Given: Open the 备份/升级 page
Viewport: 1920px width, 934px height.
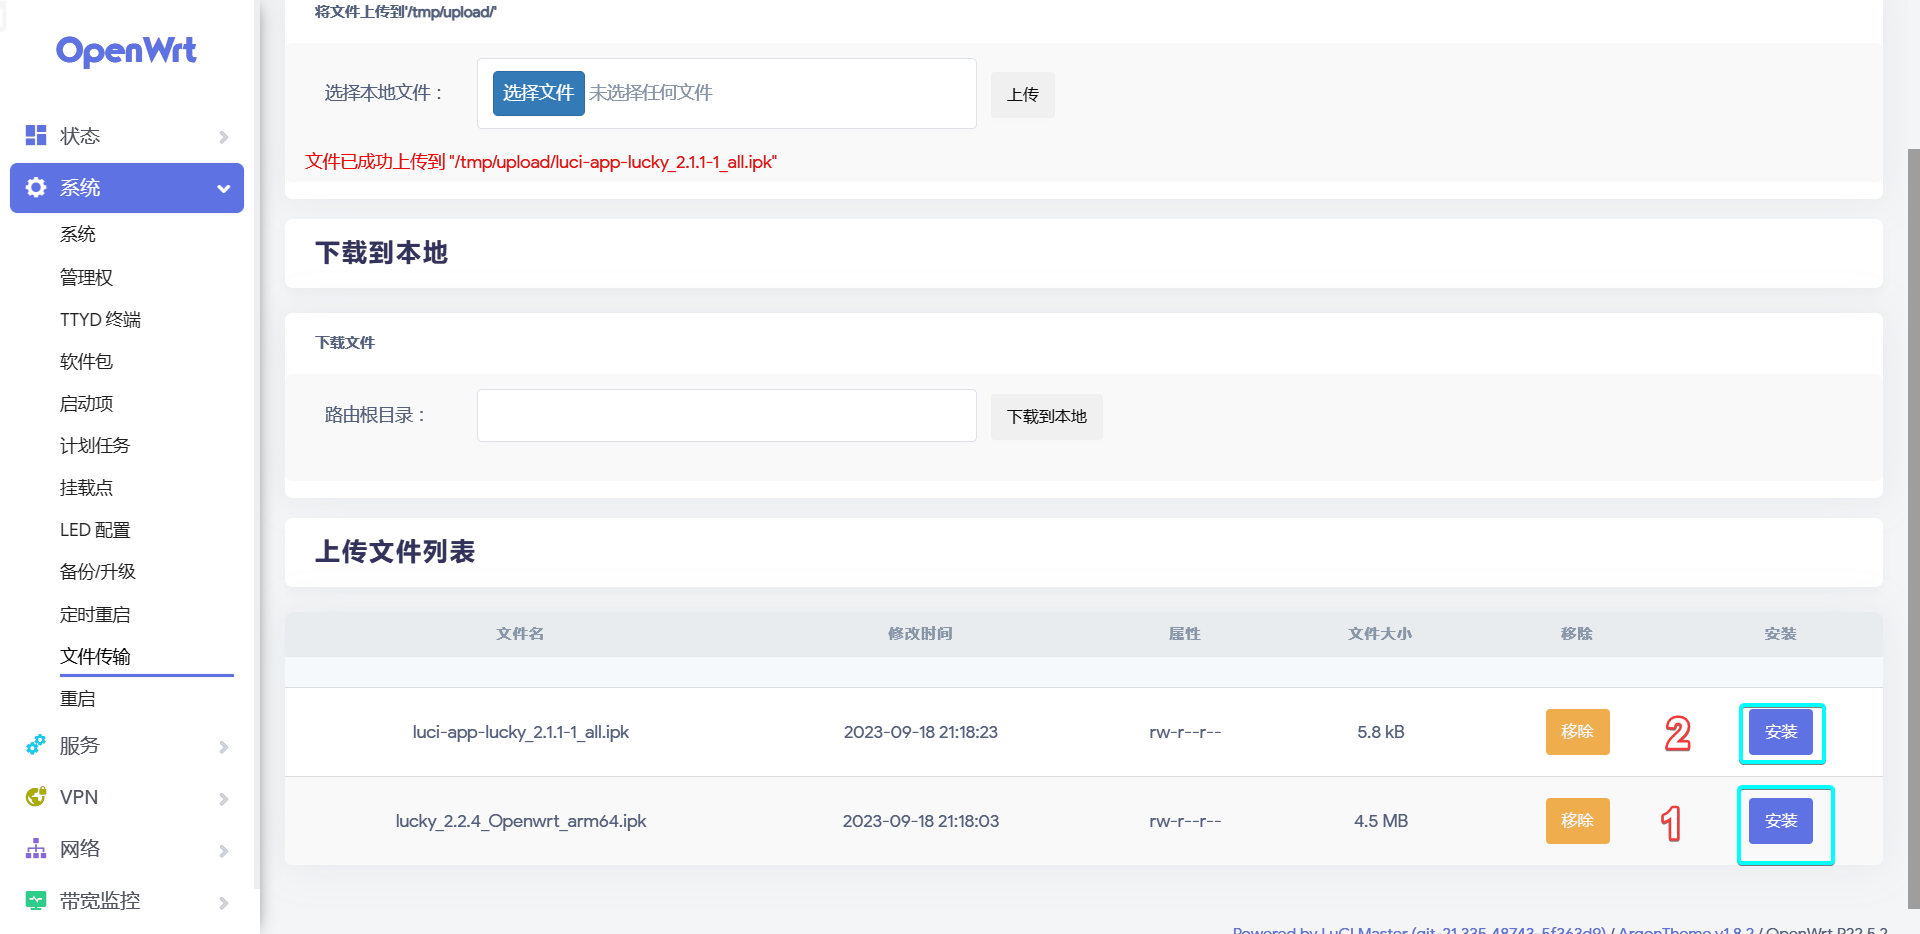Looking at the screenshot, I should click(x=98, y=571).
